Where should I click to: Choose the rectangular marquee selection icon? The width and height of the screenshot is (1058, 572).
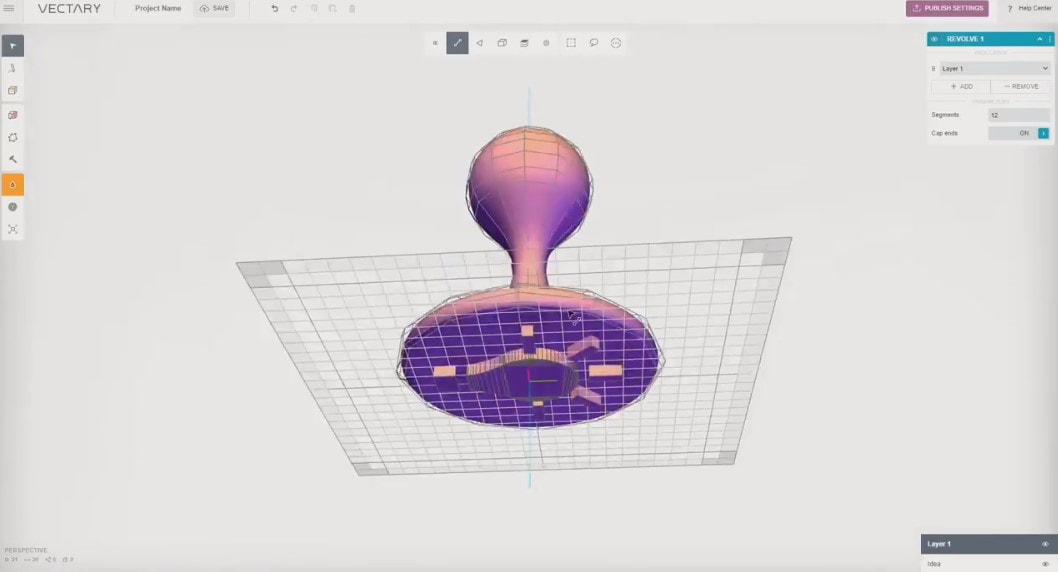click(571, 43)
